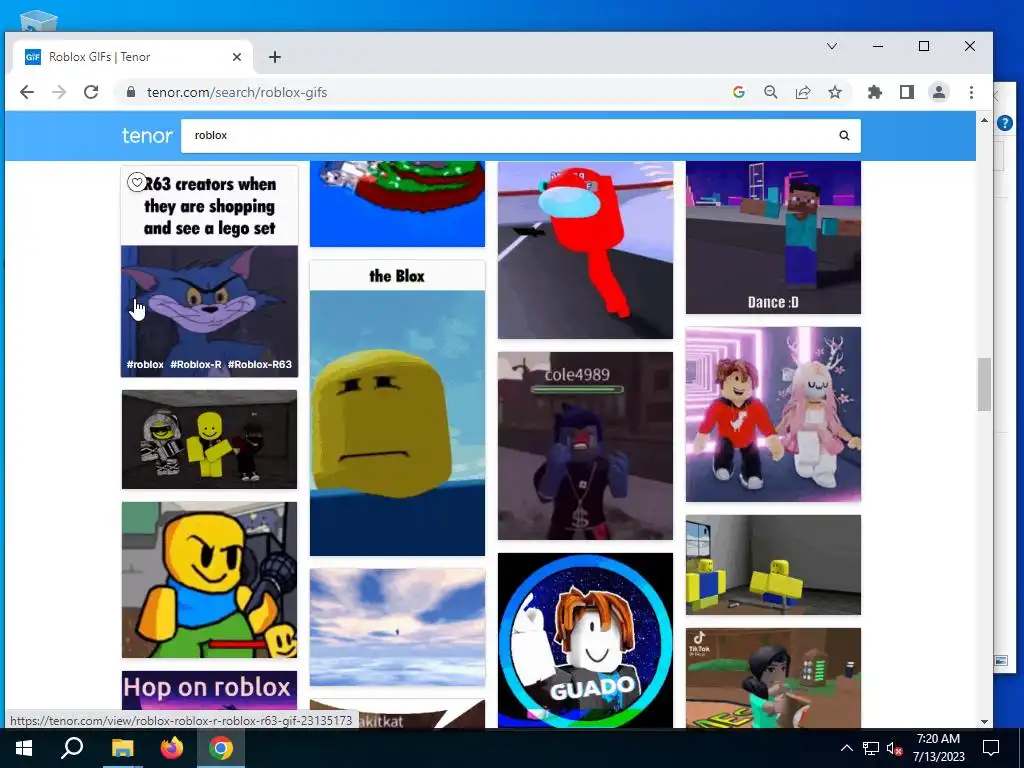Open the taskbar clock and date
Viewport: 1024px width, 768px height.
[x=938, y=748]
